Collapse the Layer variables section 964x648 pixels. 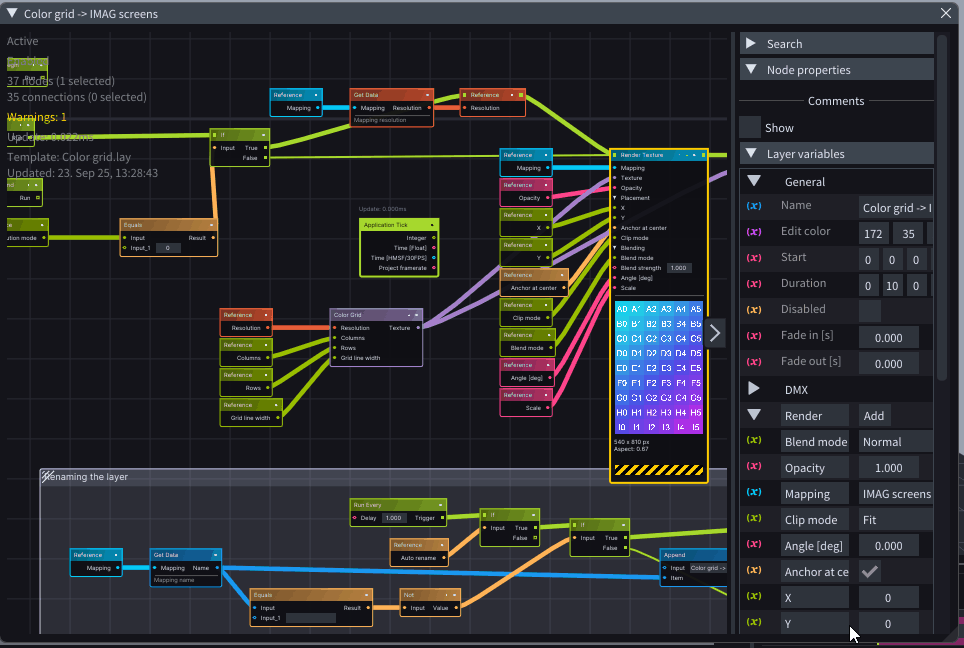[751, 154]
